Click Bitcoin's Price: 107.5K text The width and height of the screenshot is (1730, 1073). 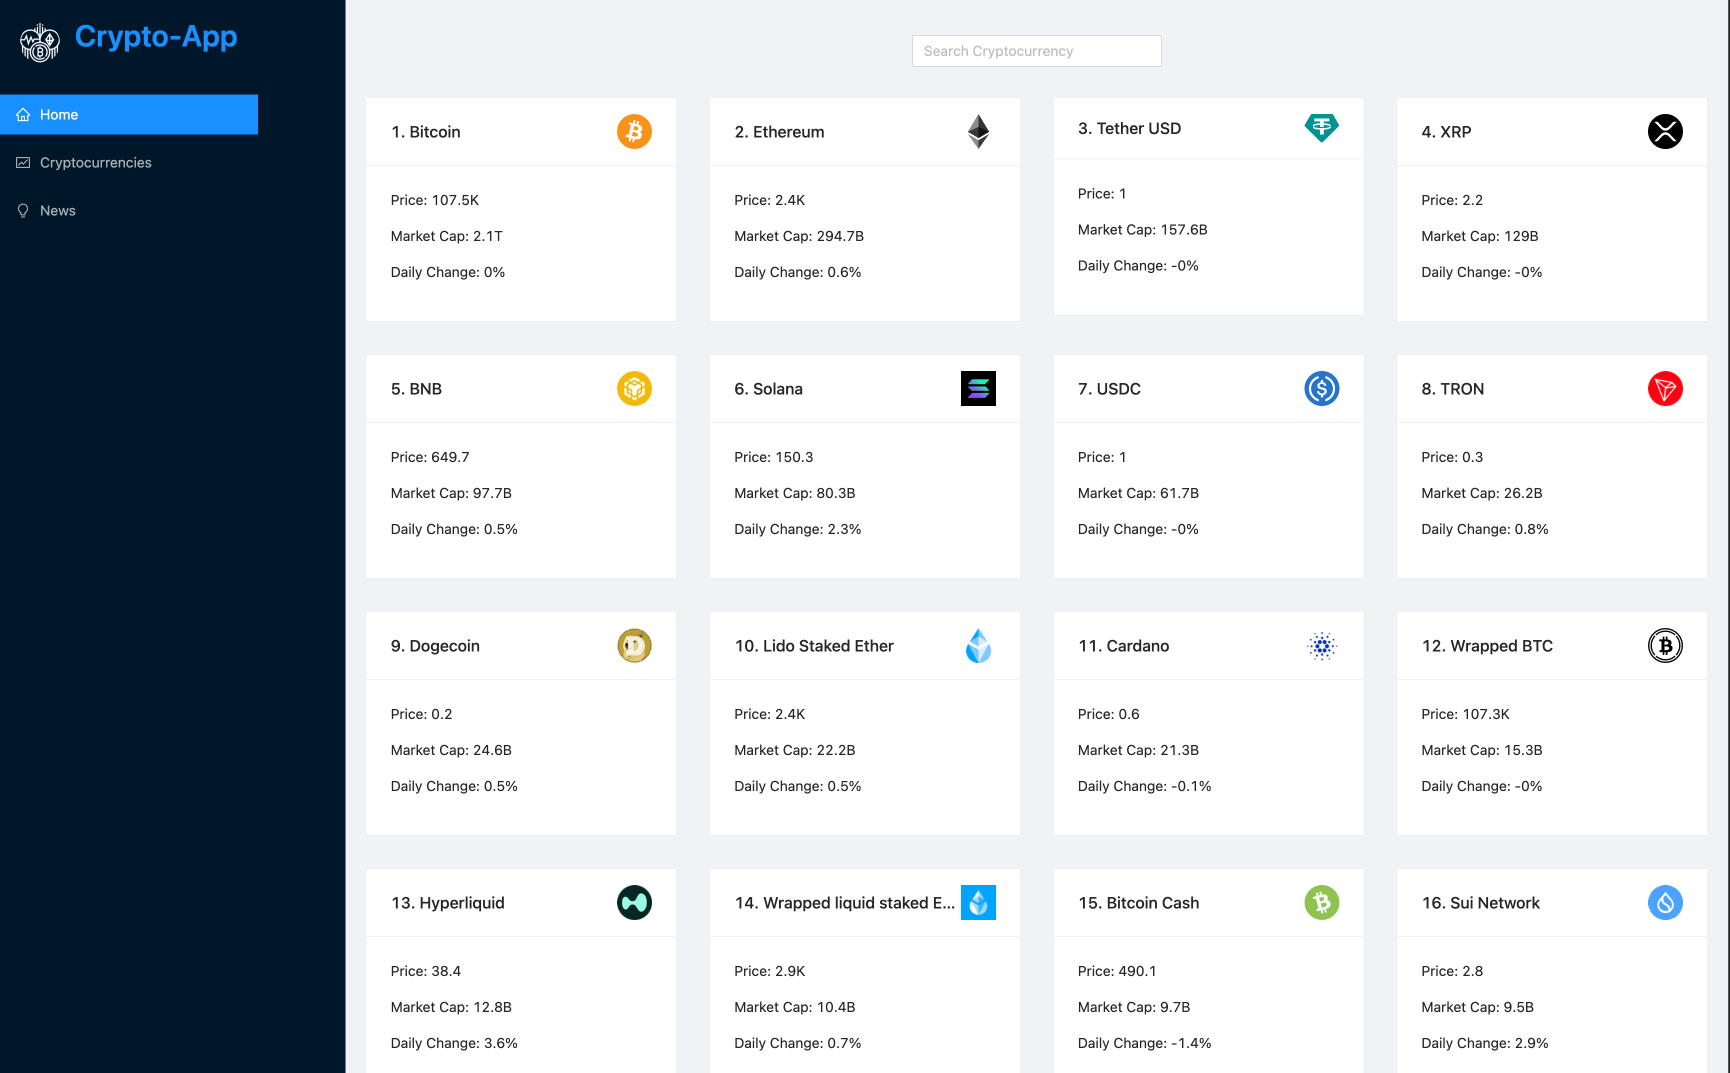tap(435, 200)
